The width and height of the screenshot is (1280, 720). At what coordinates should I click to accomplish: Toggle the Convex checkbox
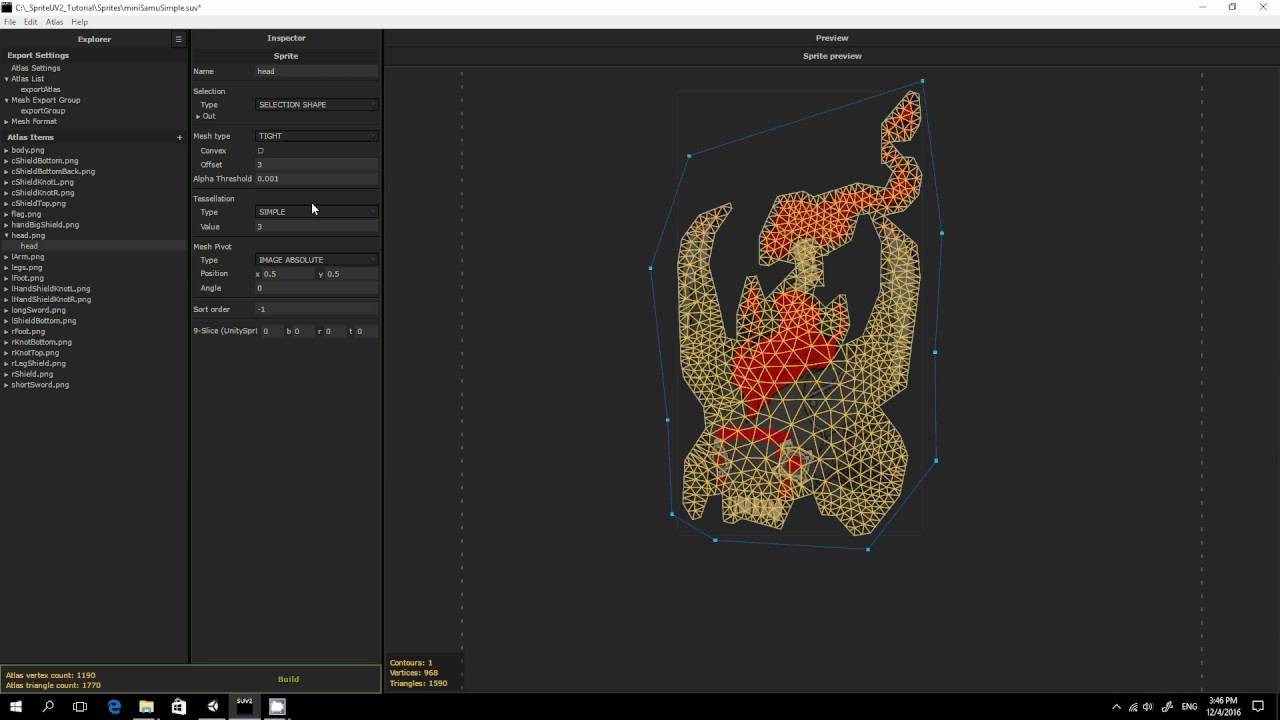(x=258, y=150)
